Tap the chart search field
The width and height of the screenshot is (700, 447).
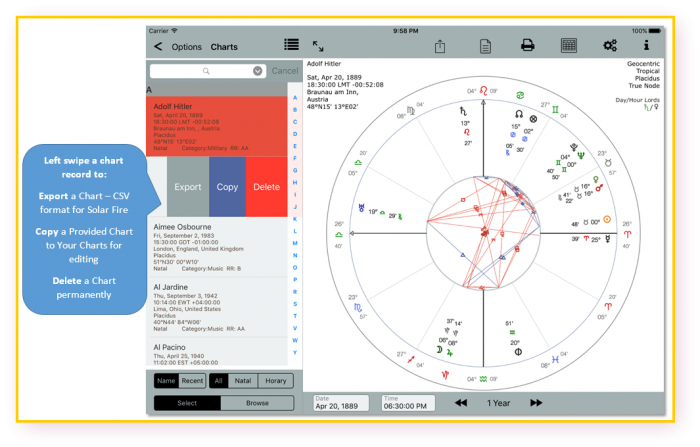point(208,71)
